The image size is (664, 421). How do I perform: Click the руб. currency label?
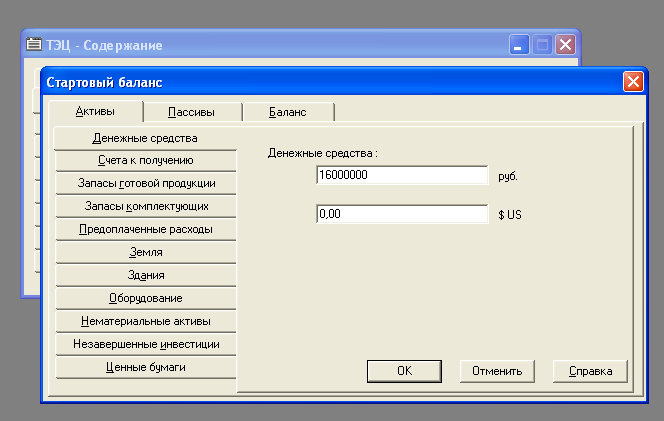pyautogui.click(x=508, y=176)
